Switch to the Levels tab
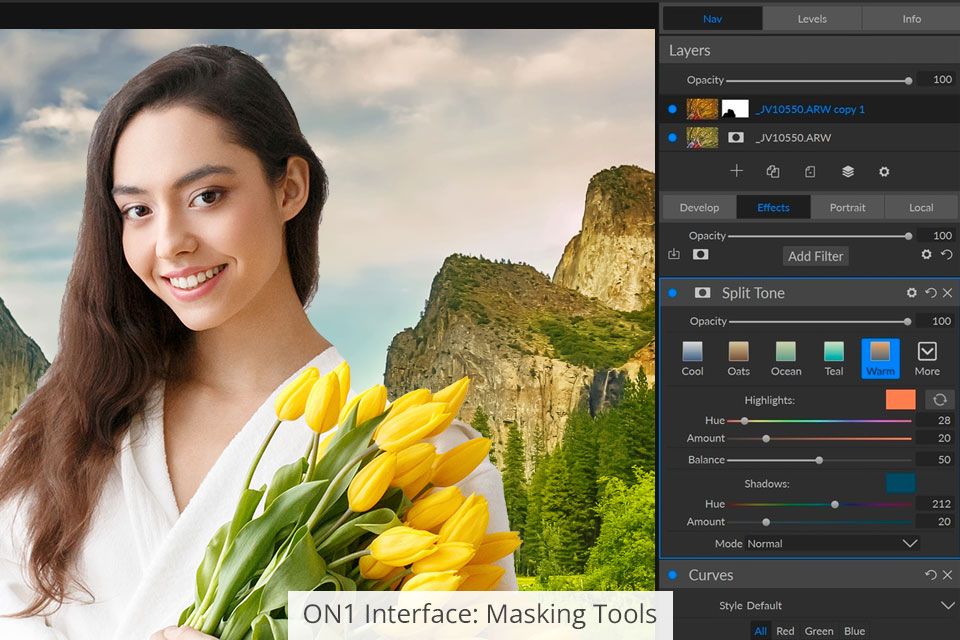Image resolution: width=960 pixels, height=640 pixels. (812, 18)
